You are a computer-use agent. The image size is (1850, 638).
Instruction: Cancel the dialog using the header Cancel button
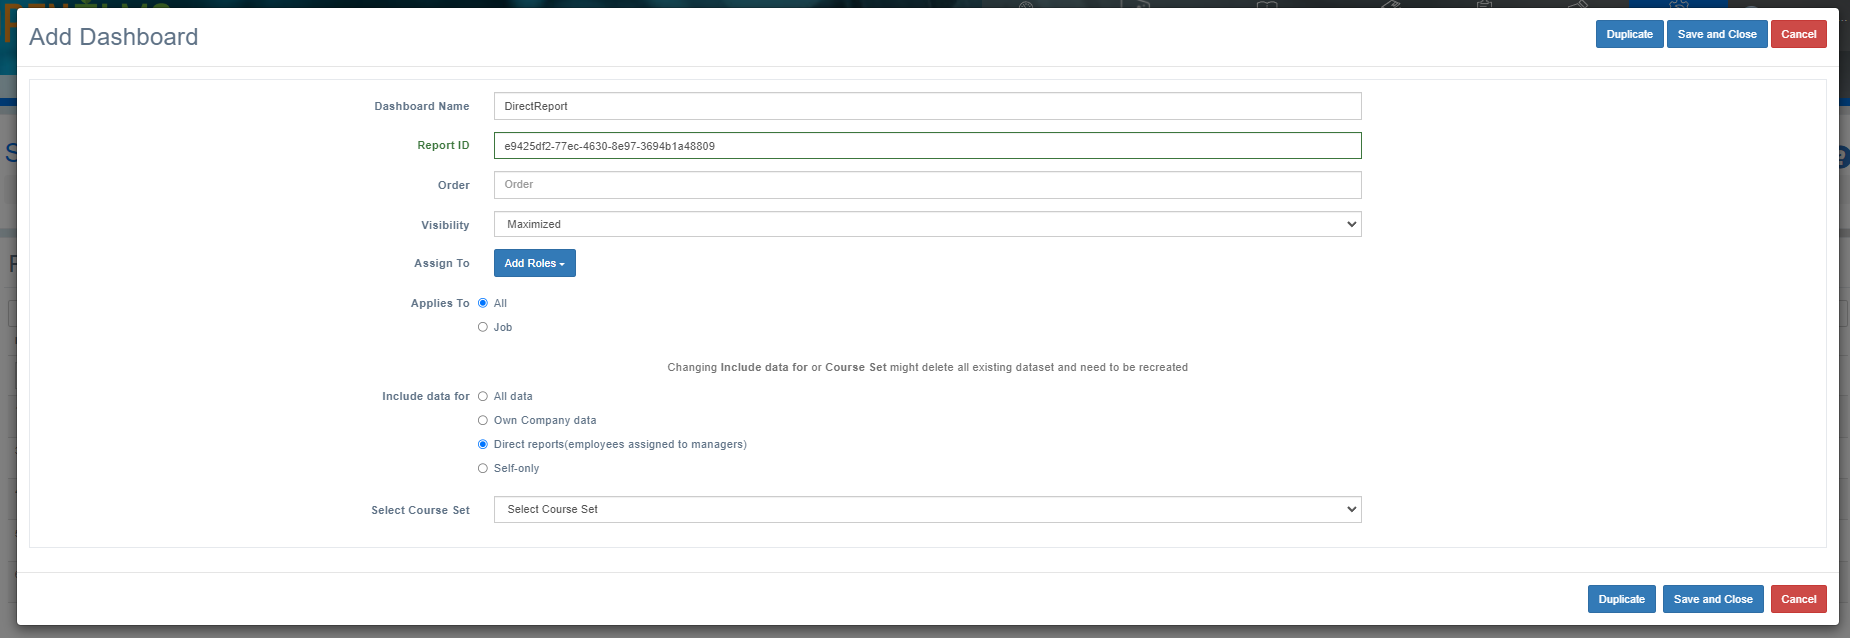[x=1798, y=34]
